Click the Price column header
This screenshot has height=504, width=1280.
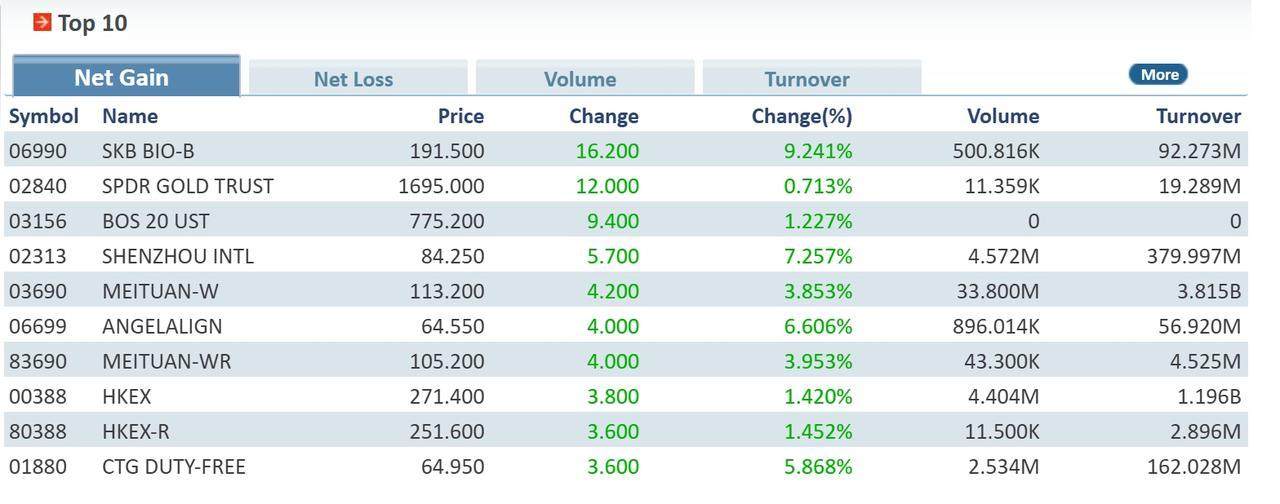pyautogui.click(x=460, y=116)
